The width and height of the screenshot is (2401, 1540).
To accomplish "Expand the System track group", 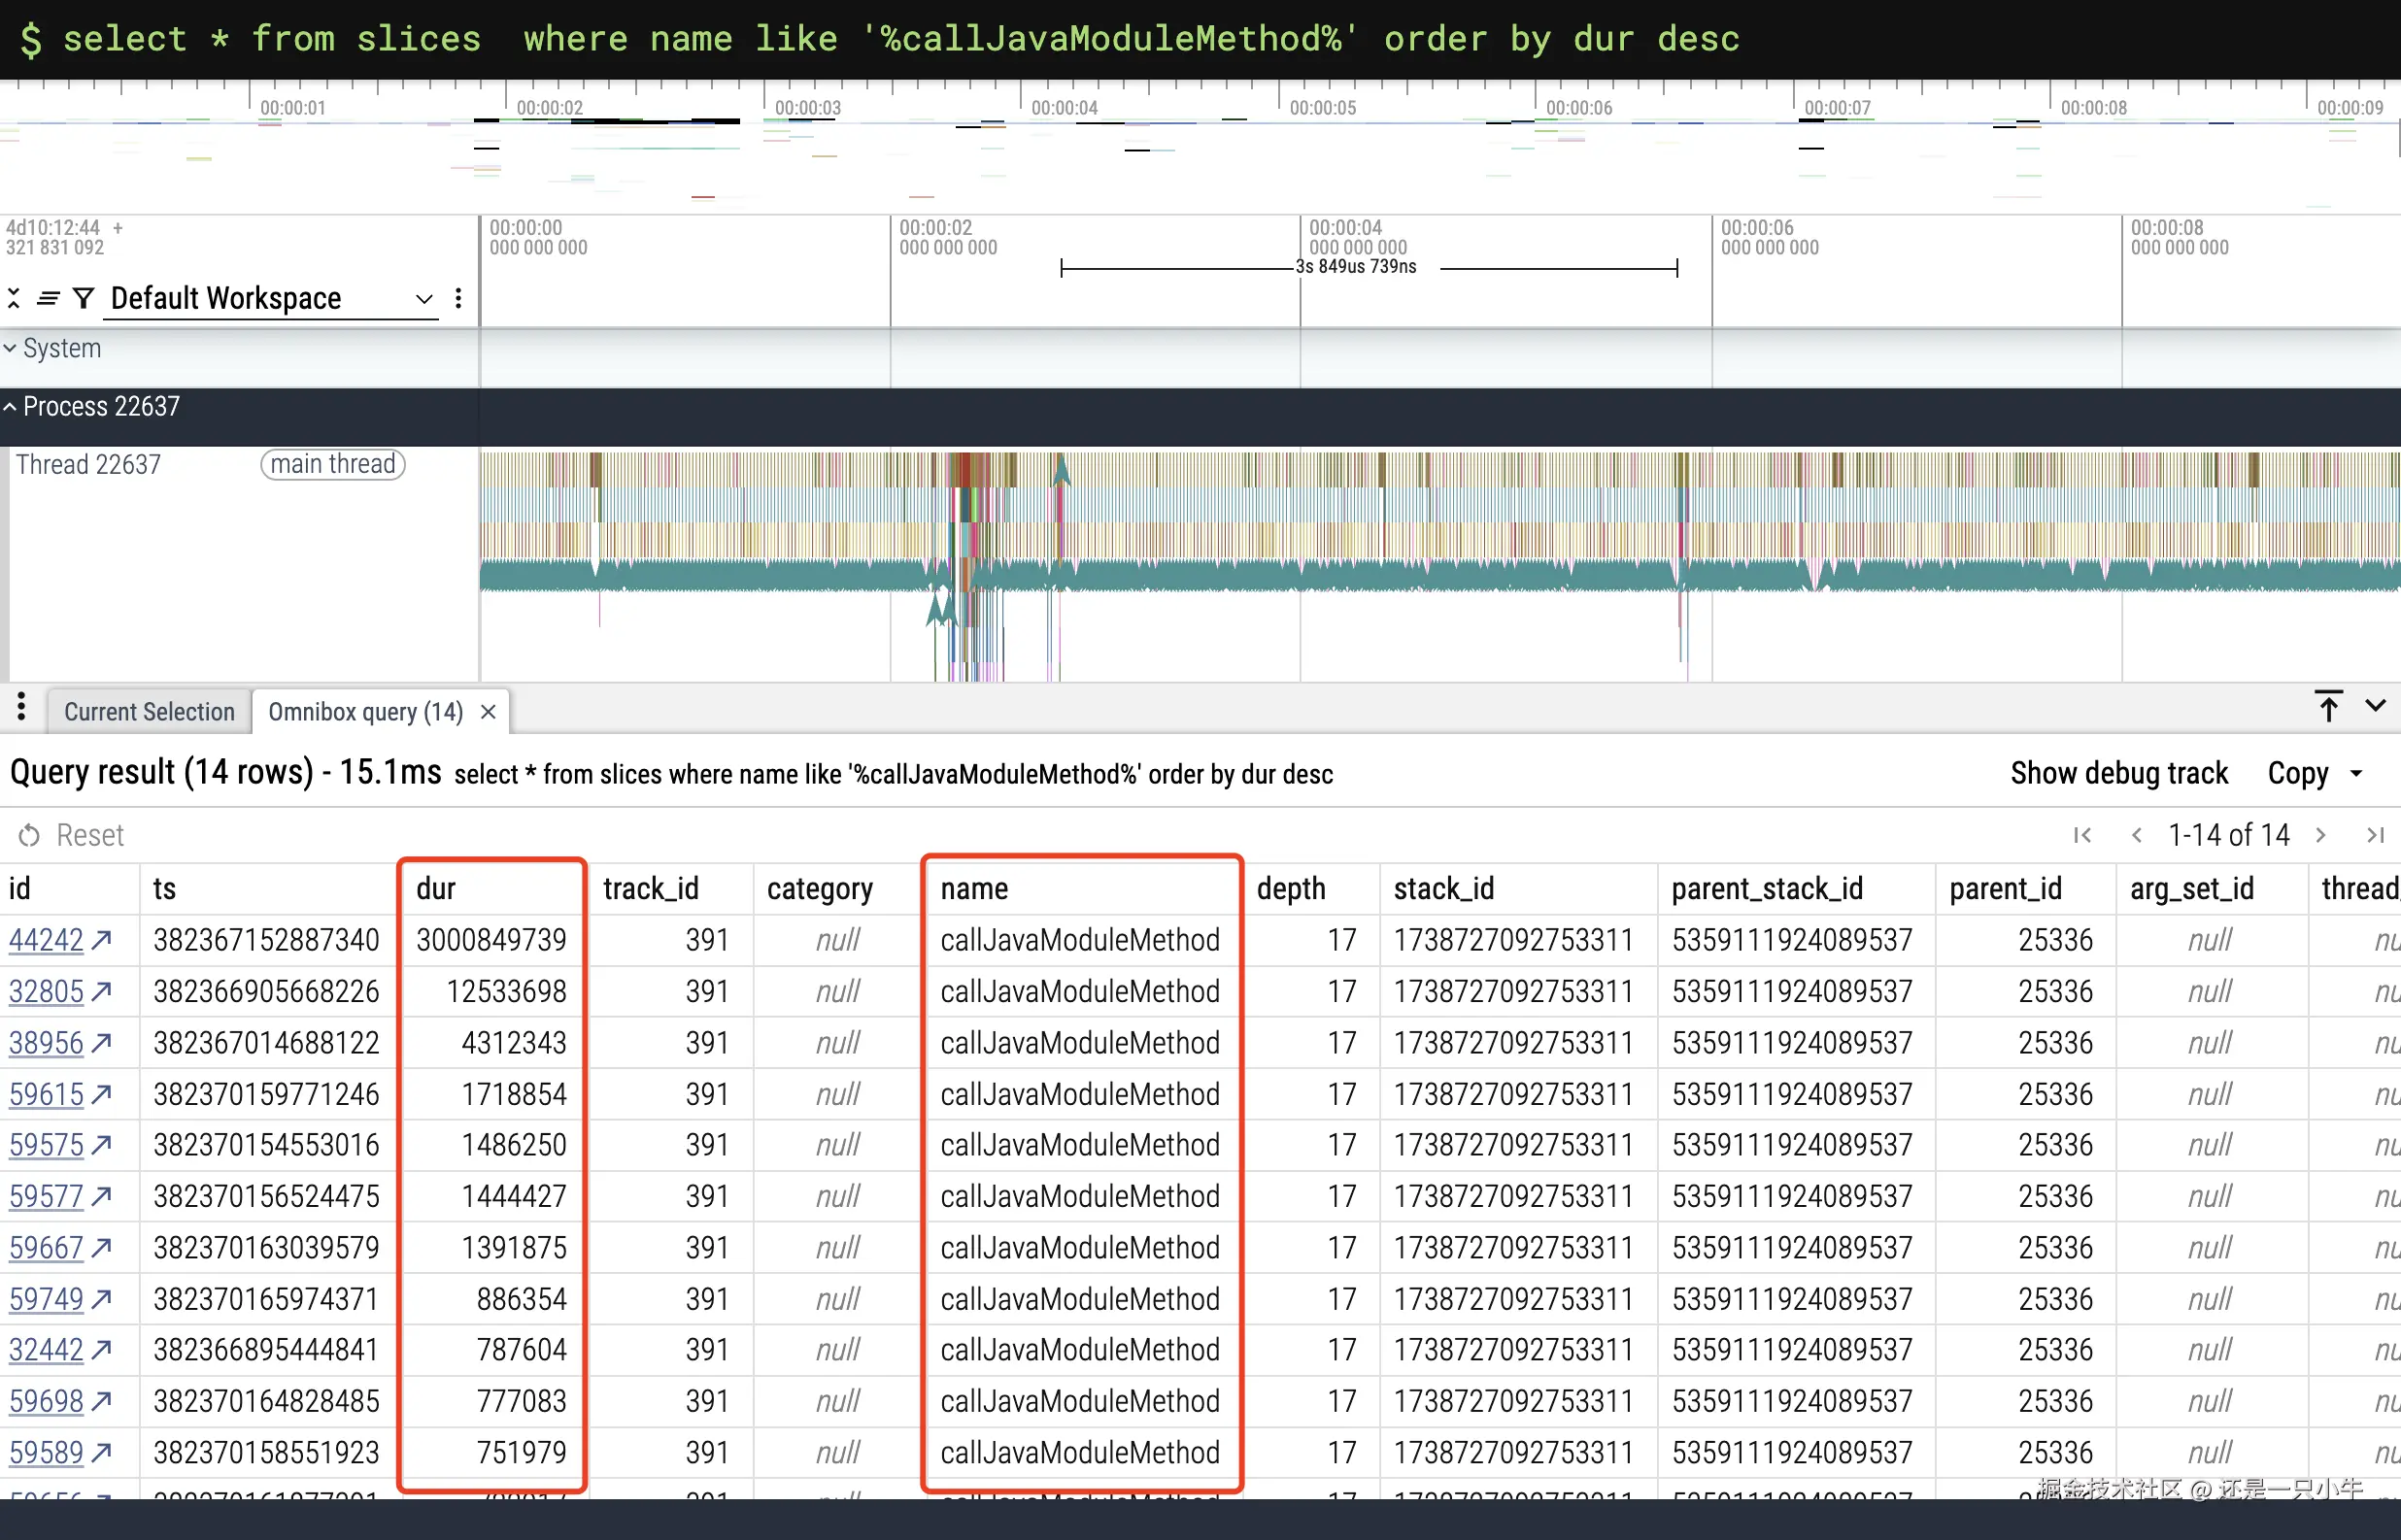I will [x=10, y=349].
